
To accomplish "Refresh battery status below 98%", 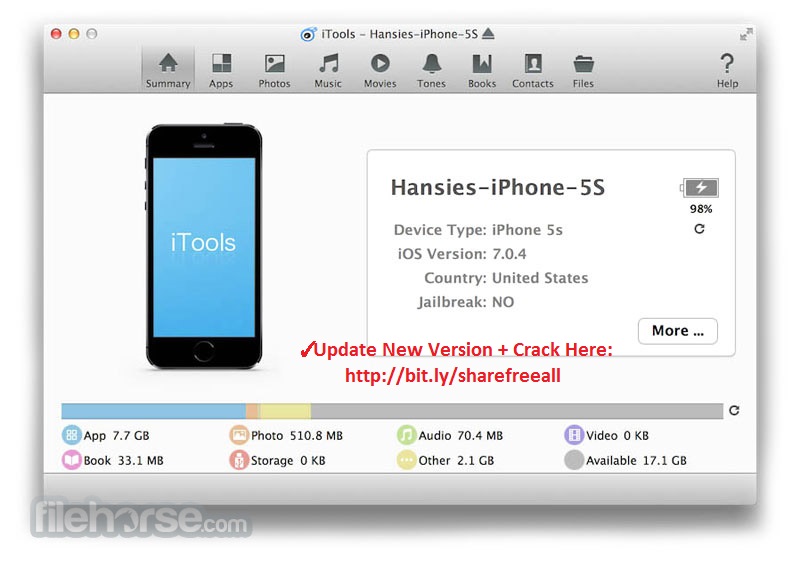I will coord(699,229).
